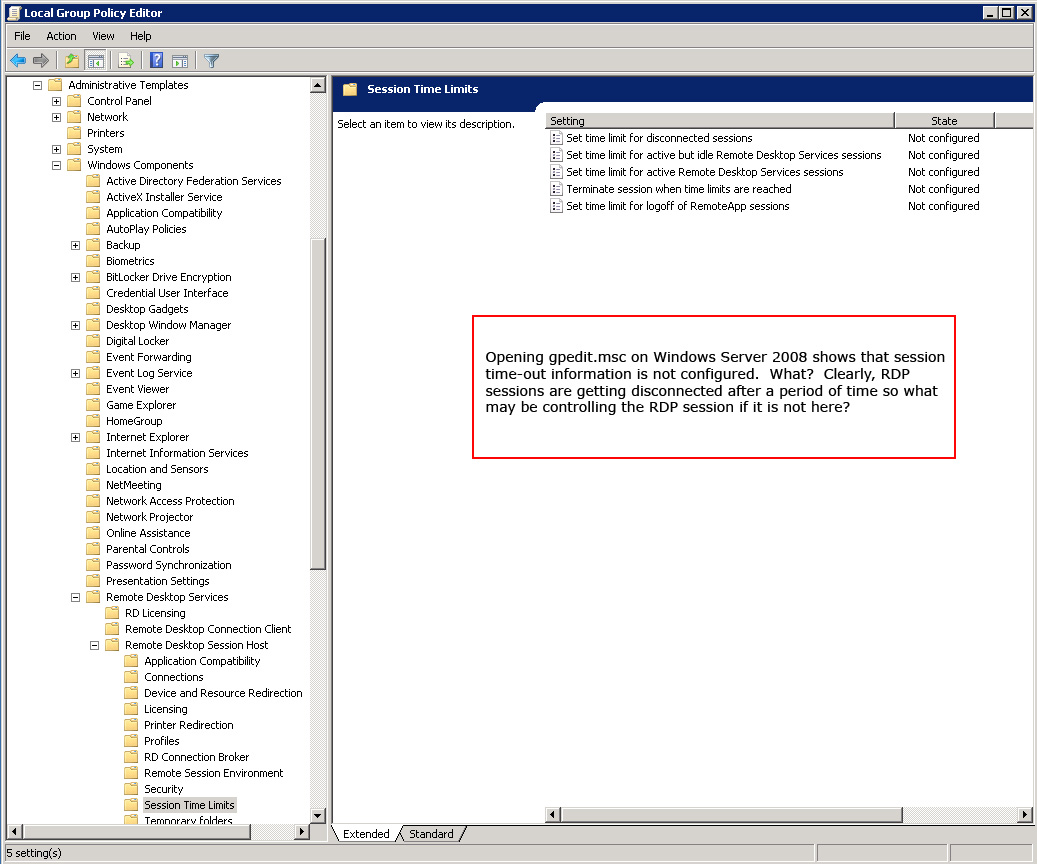Expand the Backup node
This screenshot has width=1037, height=864.
(75, 245)
